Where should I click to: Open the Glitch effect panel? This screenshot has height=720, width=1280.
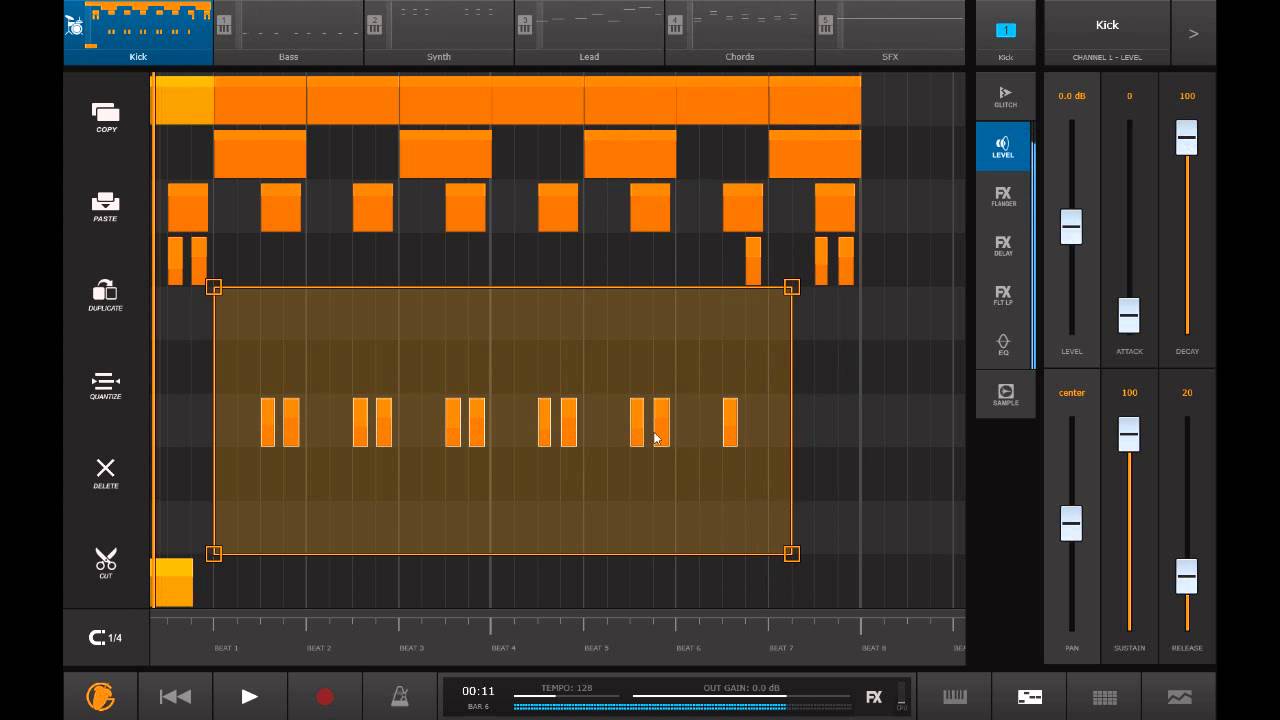1005,97
